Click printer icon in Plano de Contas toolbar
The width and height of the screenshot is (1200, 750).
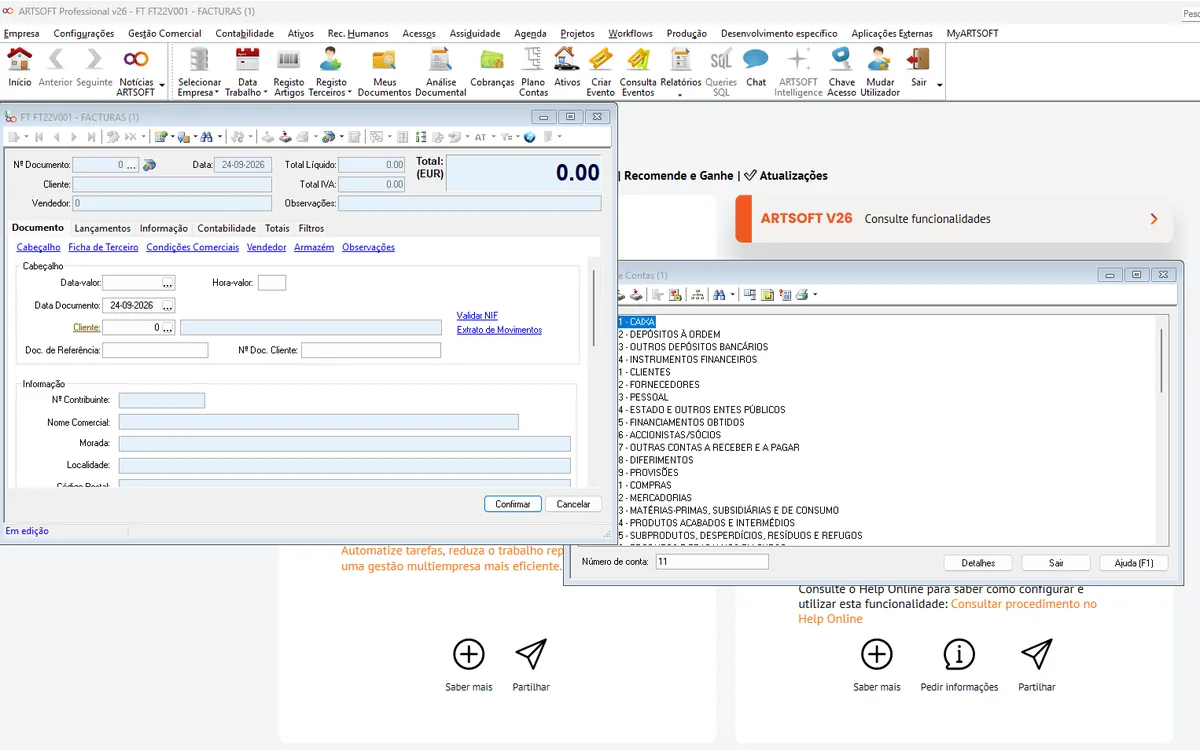pos(801,295)
